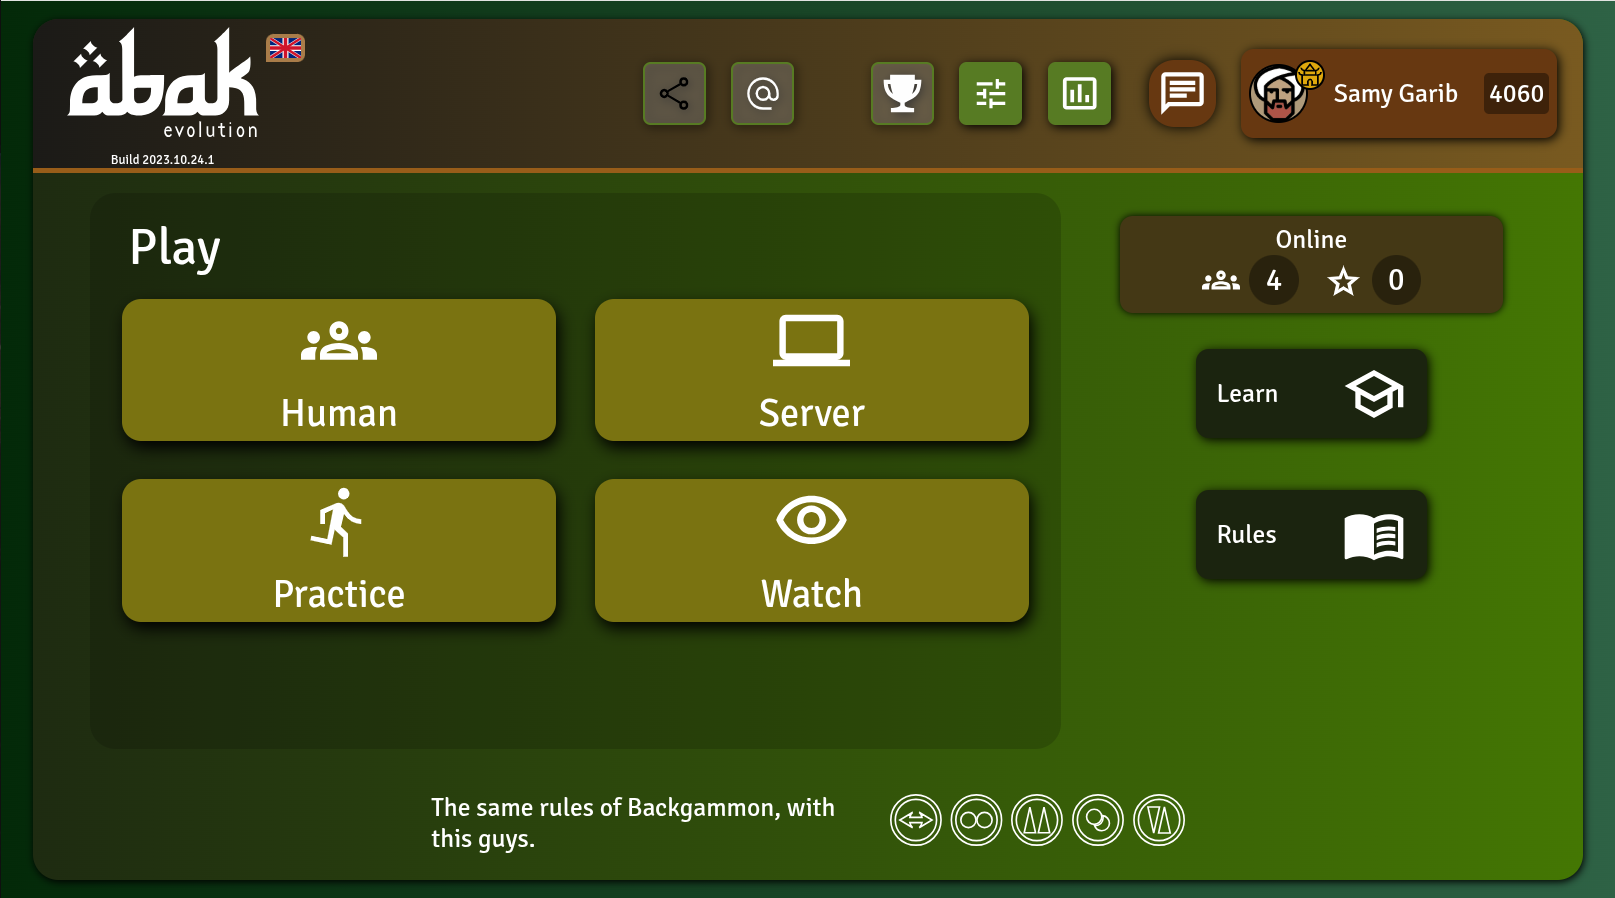The width and height of the screenshot is (1615, 898).
Task: Open the Learn section
Action: pos(1312,394)
